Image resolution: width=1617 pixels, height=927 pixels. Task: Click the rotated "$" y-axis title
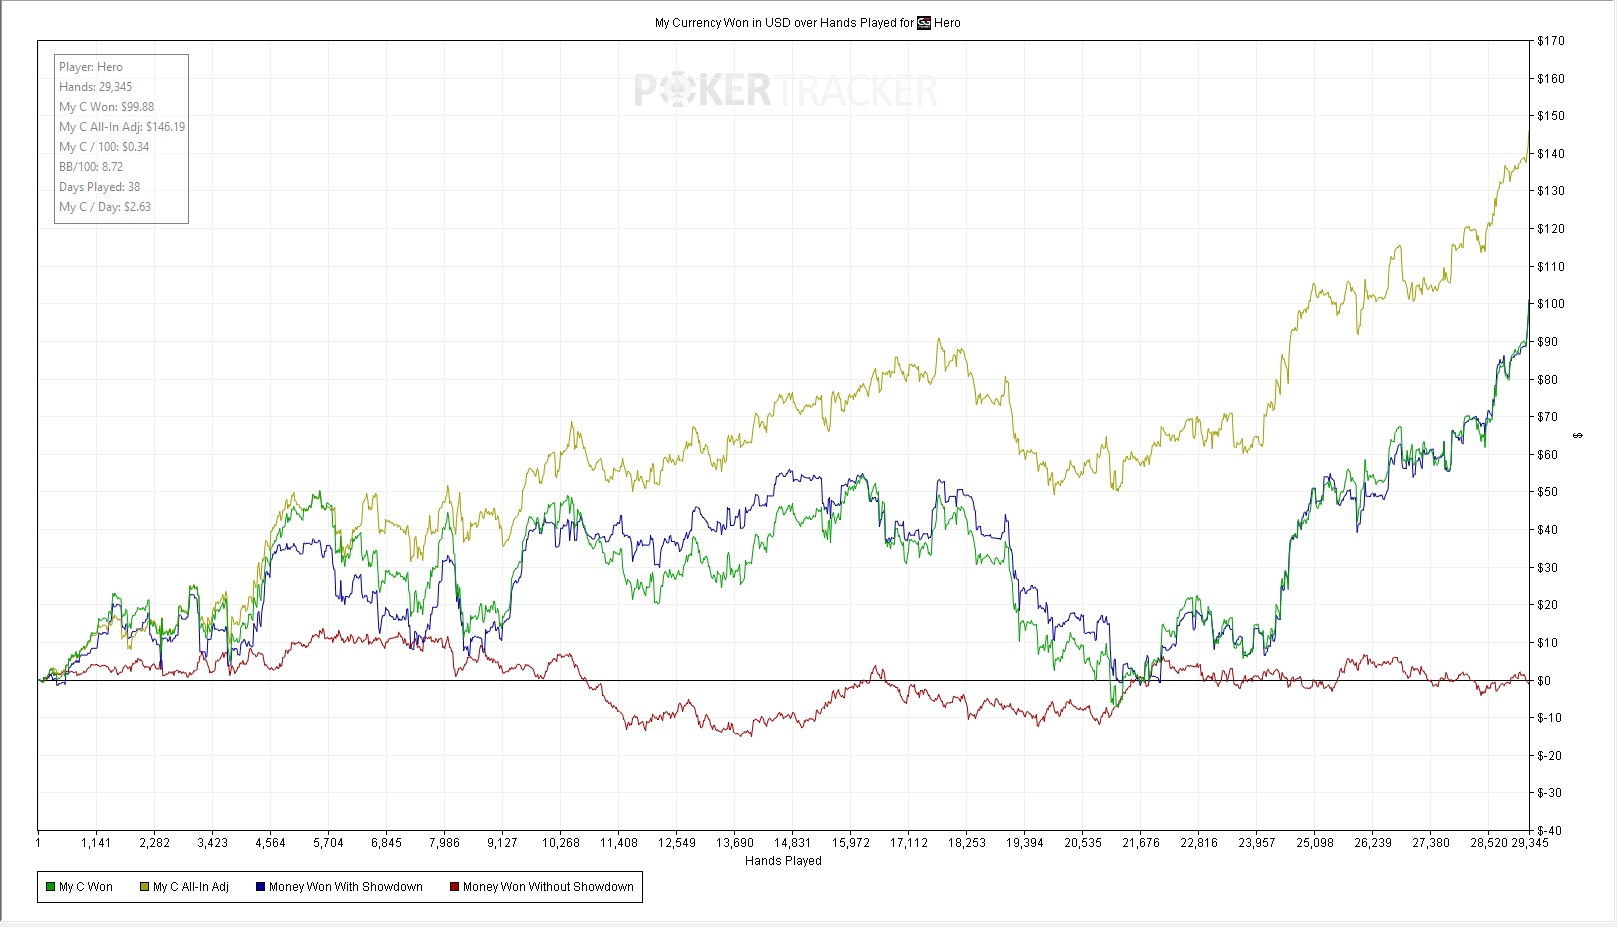[x=1578, y=435]
